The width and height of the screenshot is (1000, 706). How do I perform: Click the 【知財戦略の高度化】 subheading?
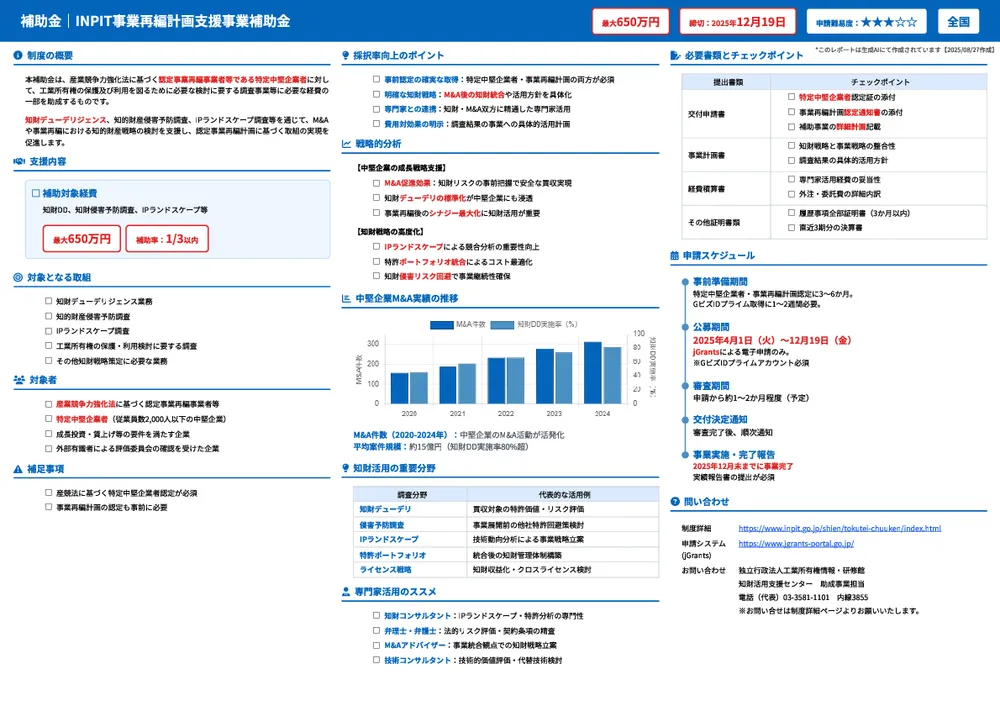tap(391, 232)
